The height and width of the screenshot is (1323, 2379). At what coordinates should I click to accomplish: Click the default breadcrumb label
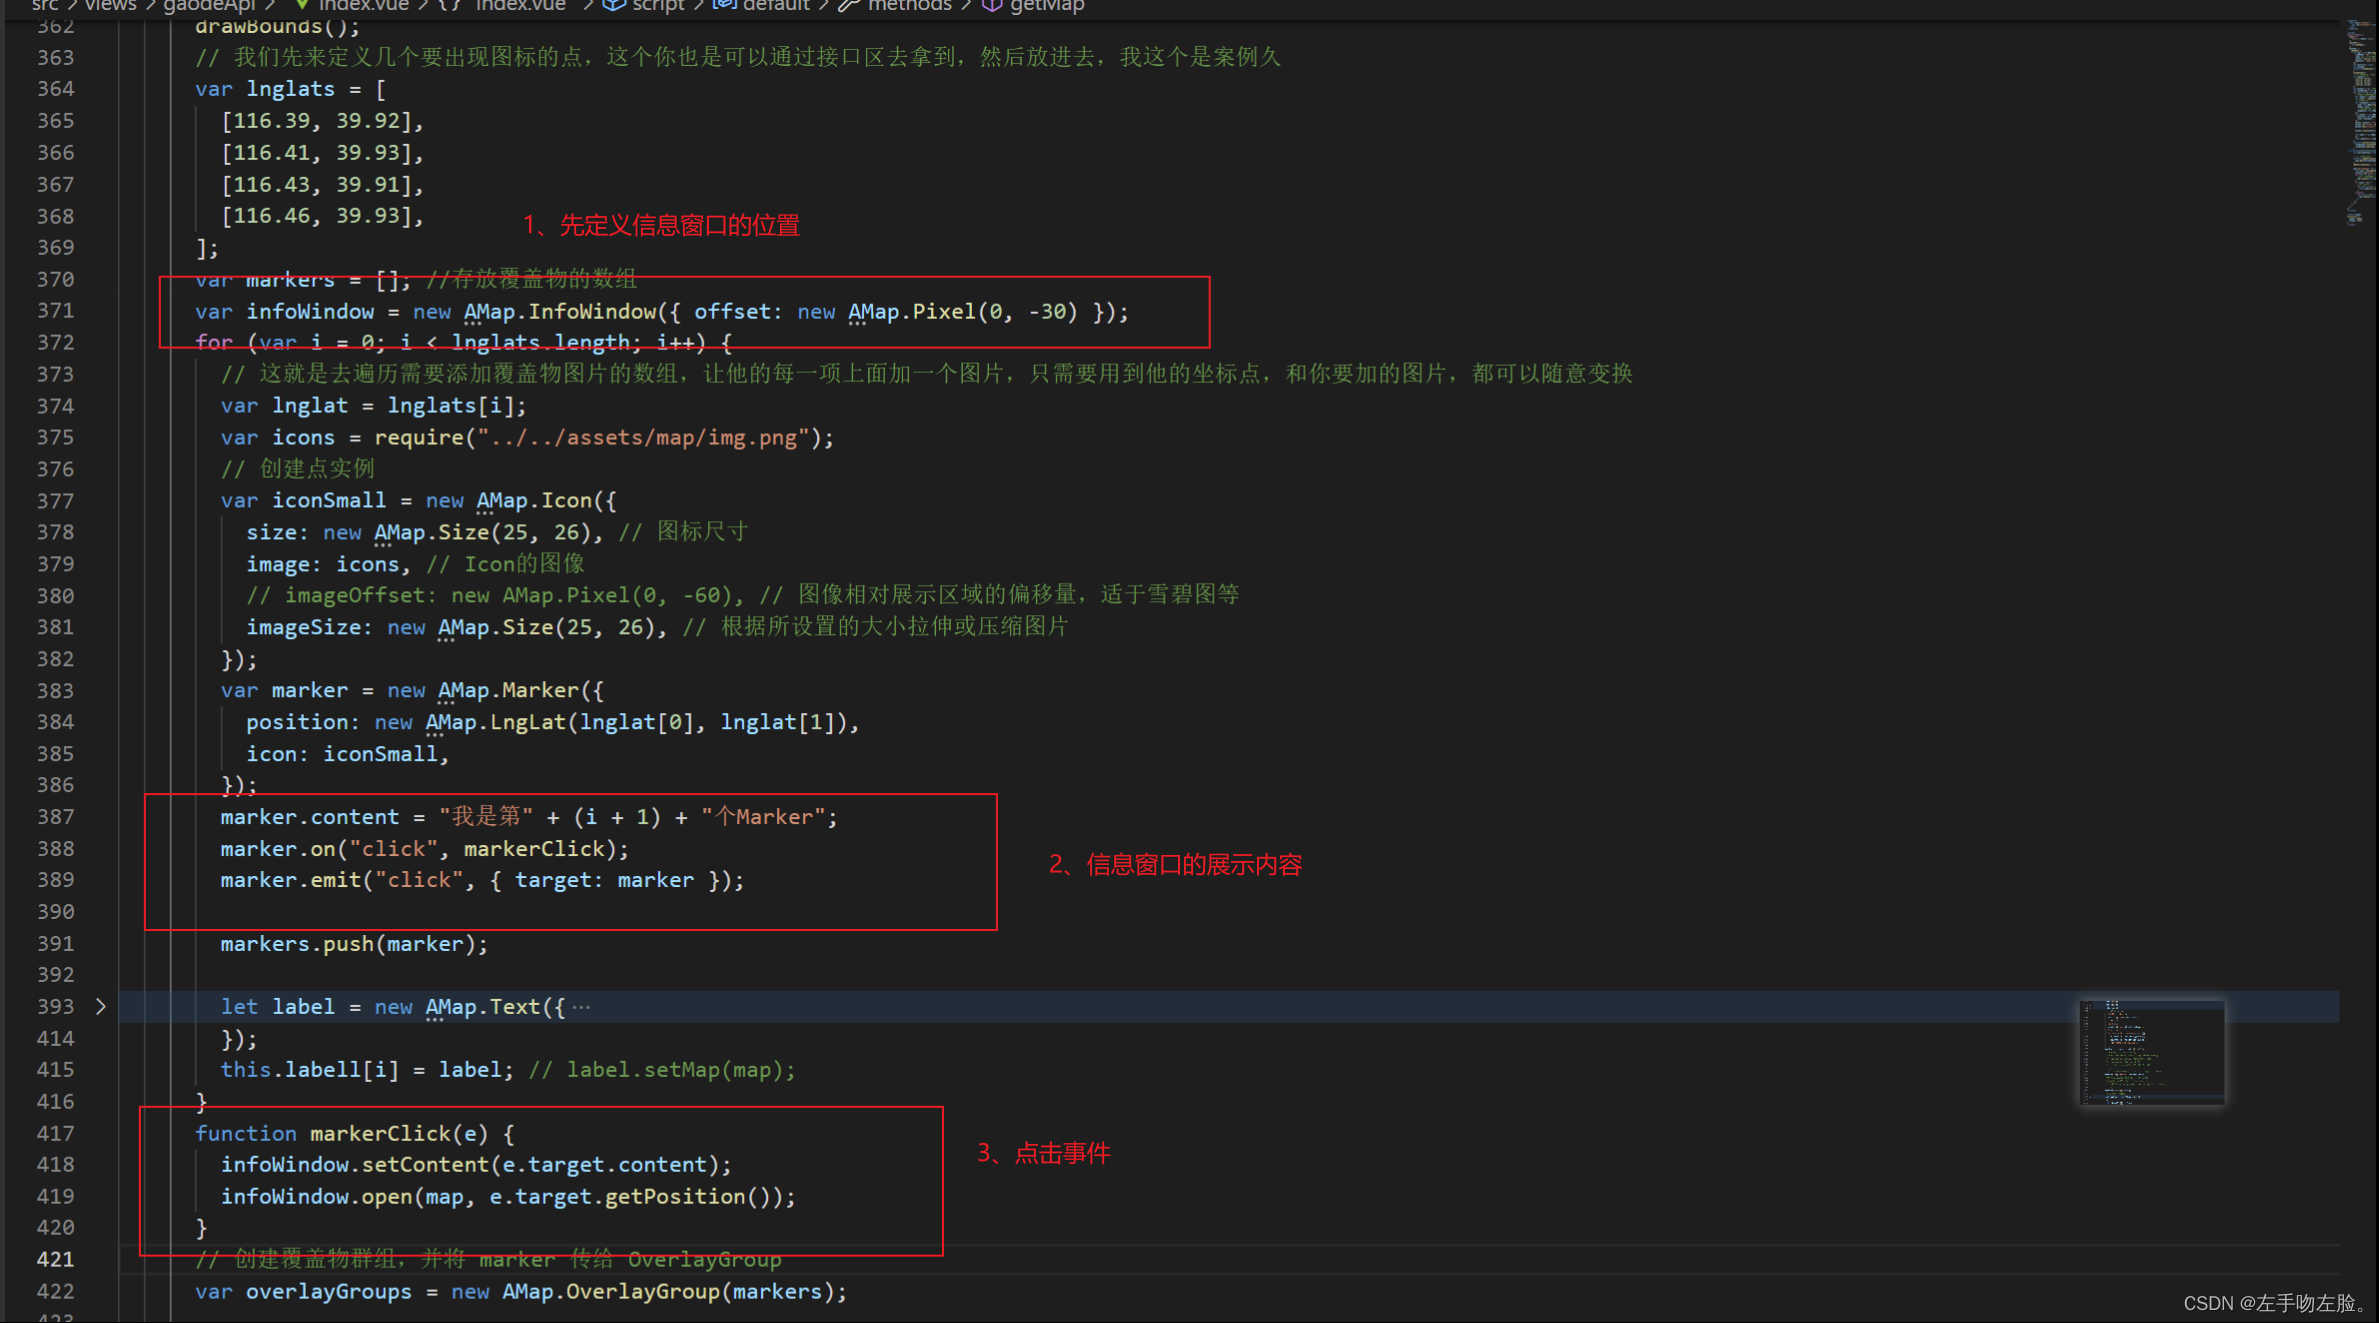[x=776, y=5]
